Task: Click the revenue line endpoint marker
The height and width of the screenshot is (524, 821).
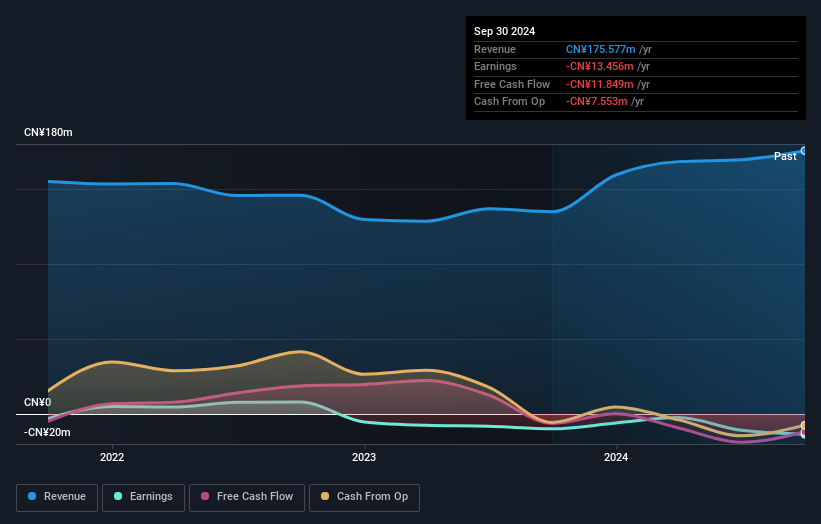Action: [804, 151]
